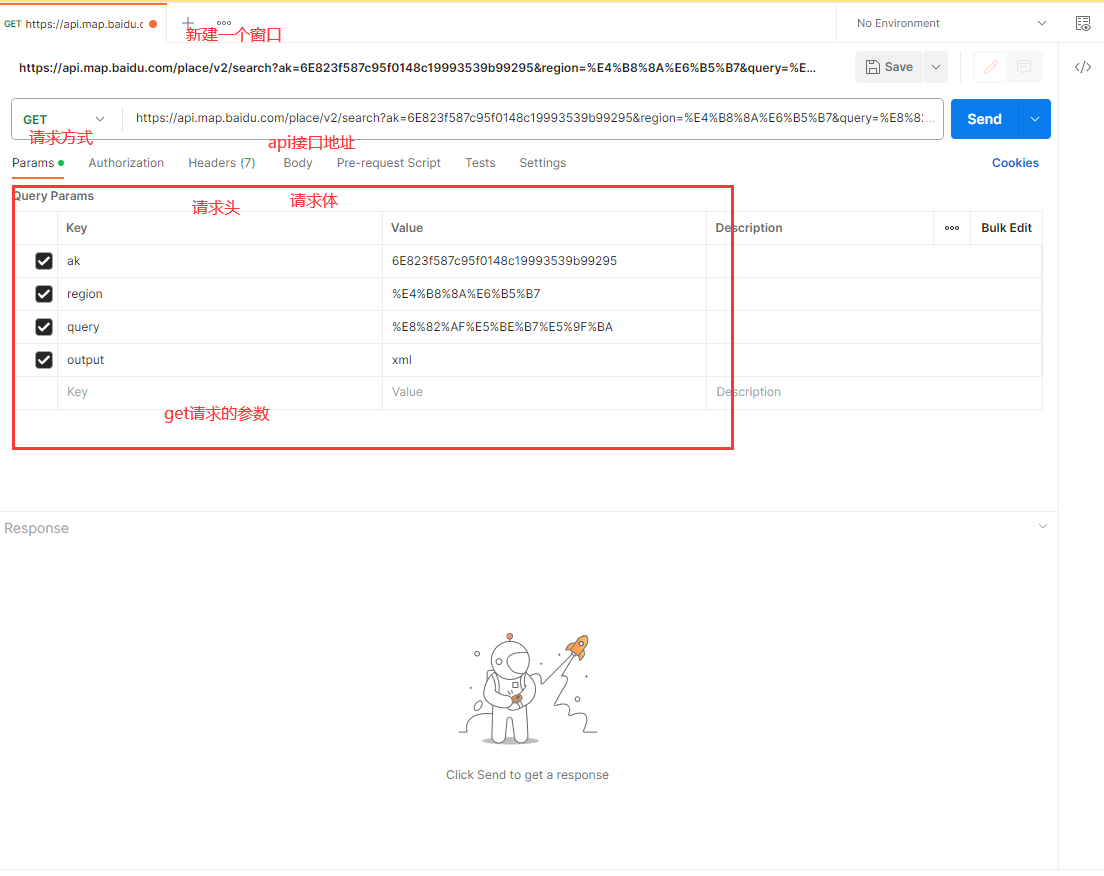Collapse the Response panel chevron

pyautogui.click(x=1043, y=527)
